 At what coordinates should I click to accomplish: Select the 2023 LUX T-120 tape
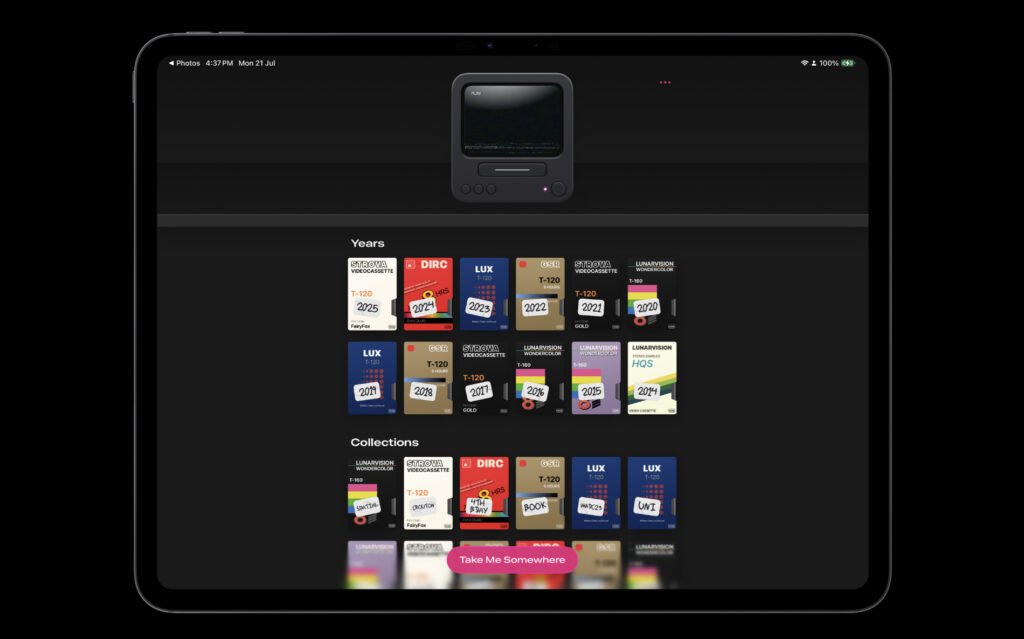(x=481, y=292)
